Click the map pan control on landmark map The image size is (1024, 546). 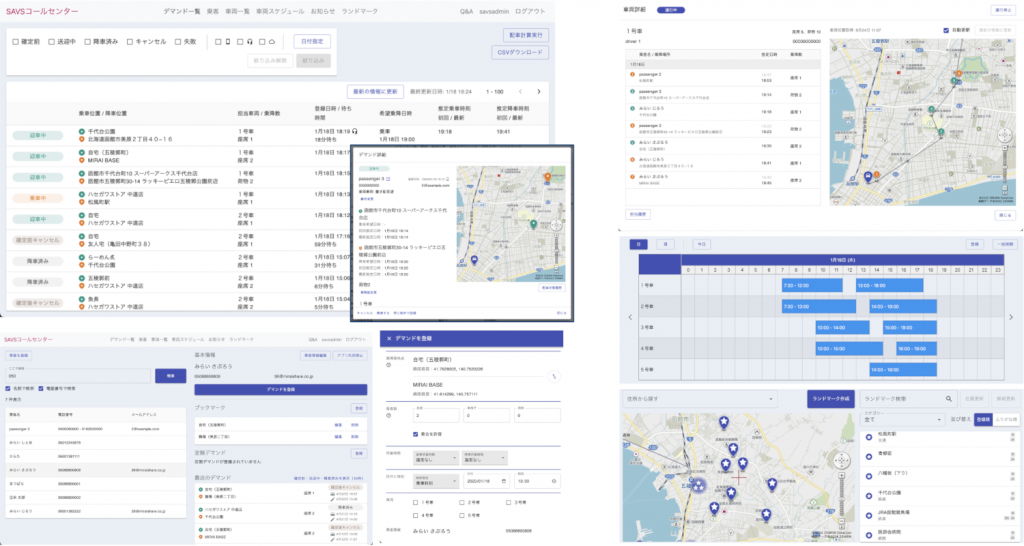click(x=840, y=461)
